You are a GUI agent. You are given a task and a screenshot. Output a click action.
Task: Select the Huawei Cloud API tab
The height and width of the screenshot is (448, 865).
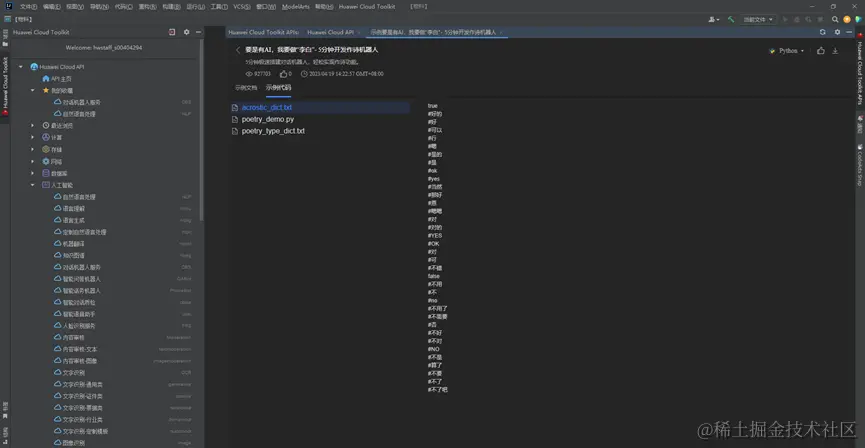pyautogui.click(x=330, y=32)
